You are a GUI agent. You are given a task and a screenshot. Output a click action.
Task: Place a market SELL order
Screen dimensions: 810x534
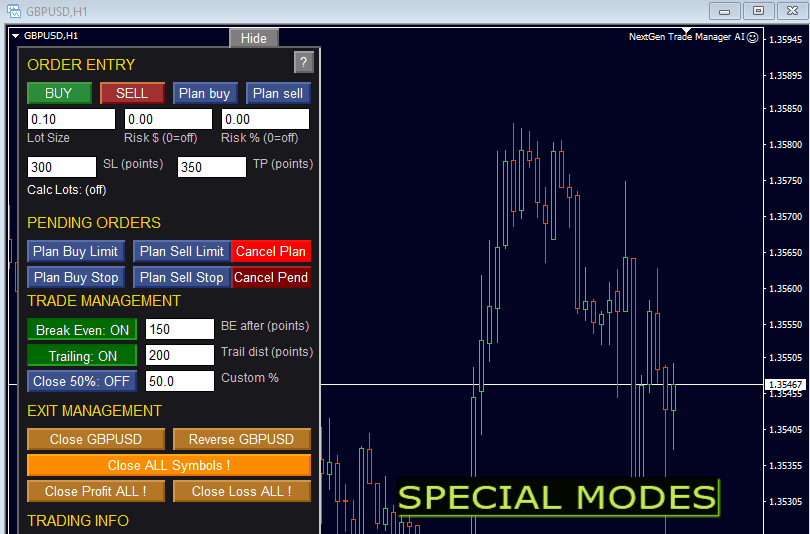pyautogui.click(x=132, y=93)
